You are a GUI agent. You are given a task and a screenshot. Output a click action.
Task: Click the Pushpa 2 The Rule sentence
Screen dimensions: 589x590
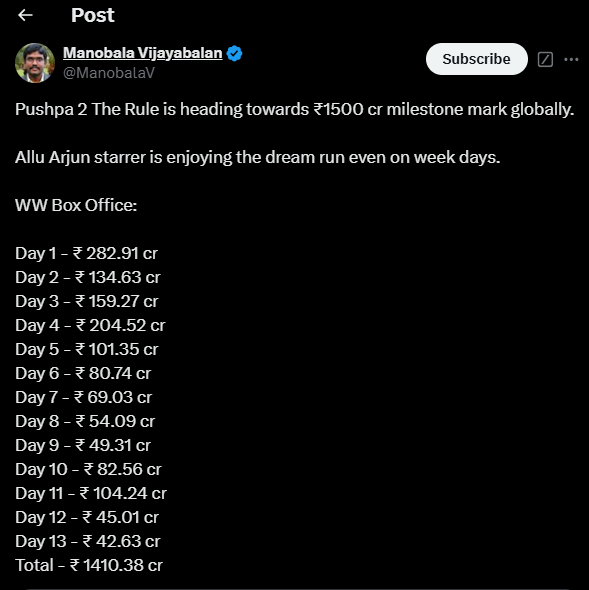(x=294, y=109)
